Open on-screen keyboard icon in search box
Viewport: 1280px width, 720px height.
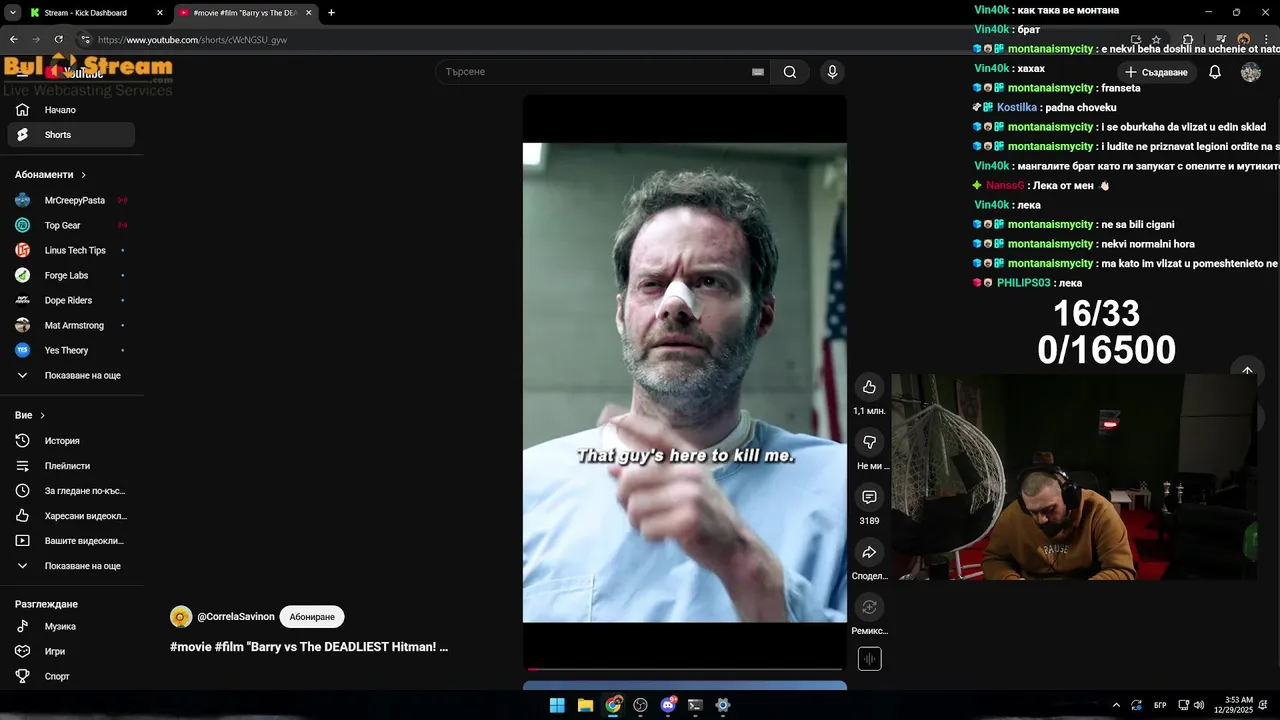tap(758, 72)
